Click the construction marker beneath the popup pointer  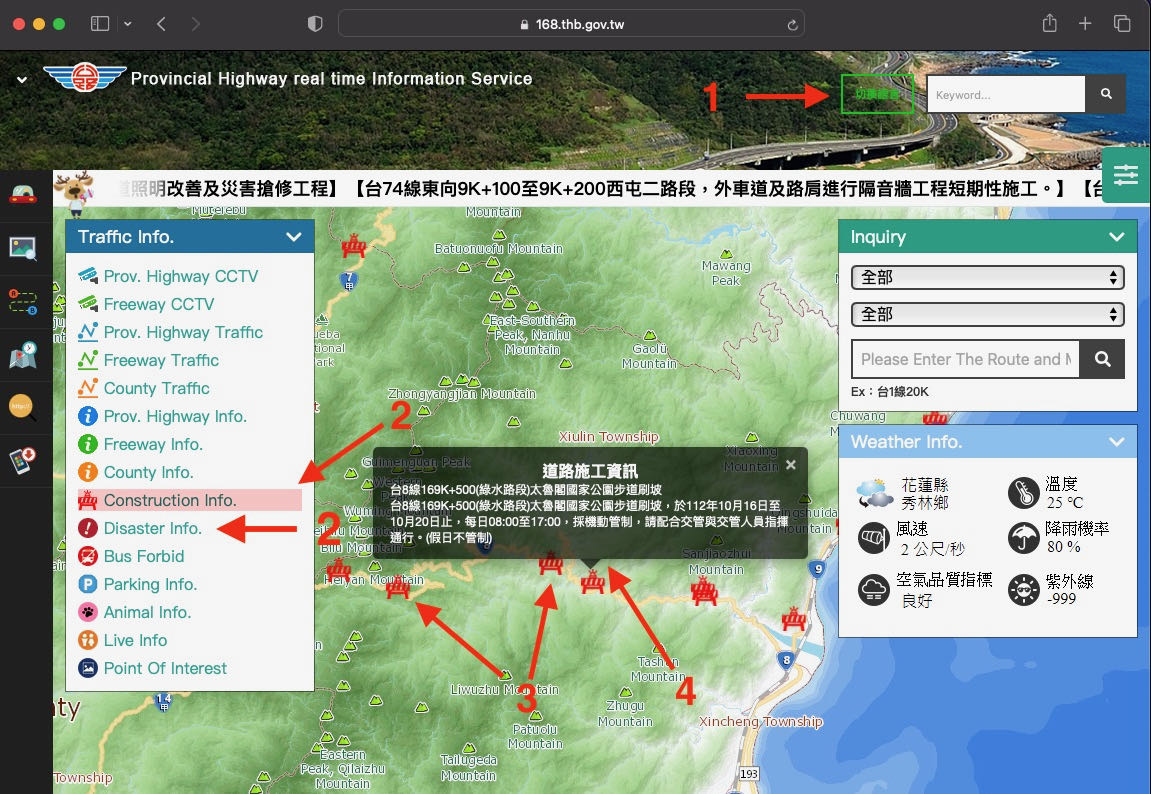pos(592,582)
